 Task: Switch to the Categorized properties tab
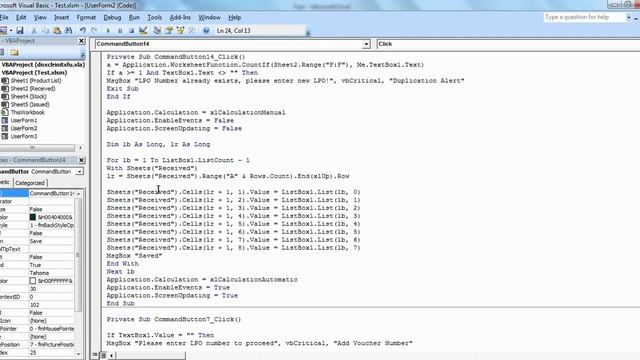pyautogui.click(x=30, y=183)
